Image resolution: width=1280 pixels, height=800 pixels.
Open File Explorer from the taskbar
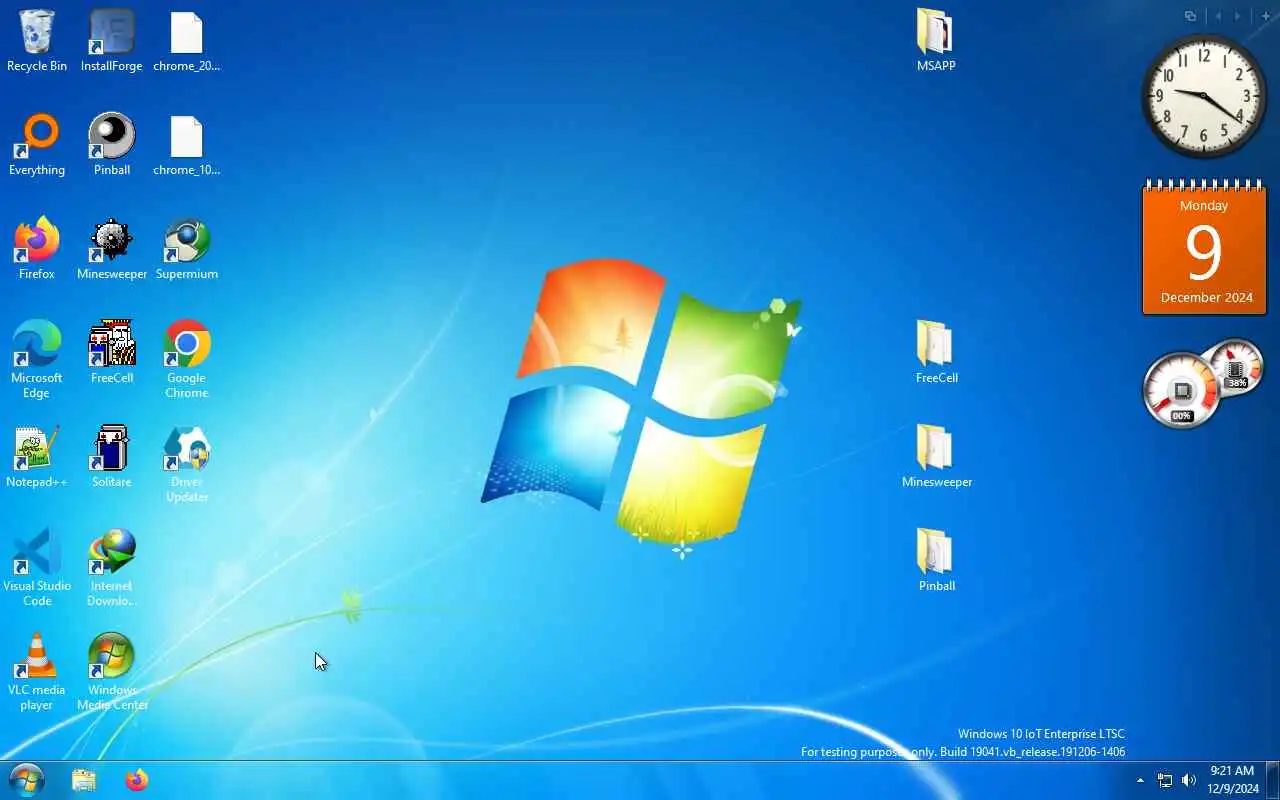tap(84, 780)
